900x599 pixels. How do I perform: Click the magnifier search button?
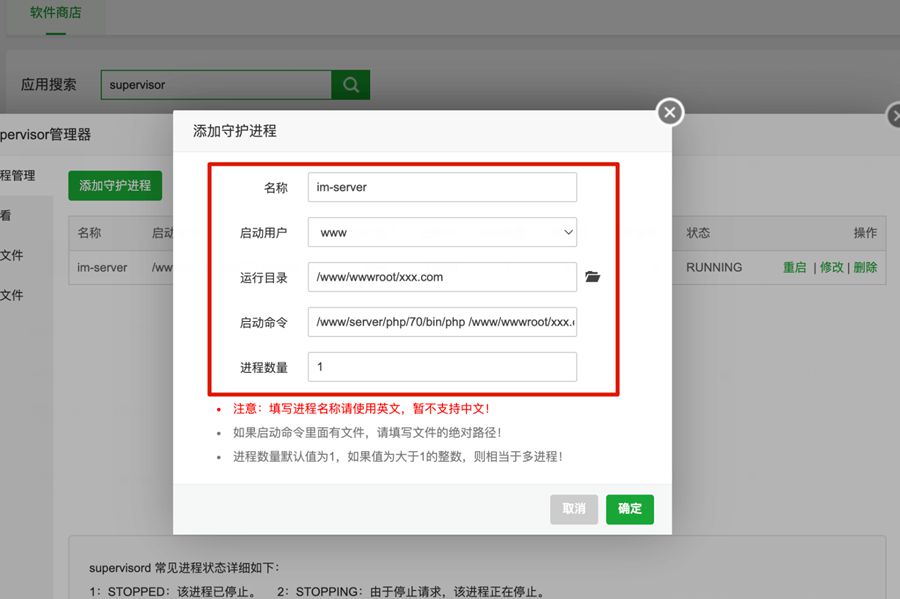[350, 85]
